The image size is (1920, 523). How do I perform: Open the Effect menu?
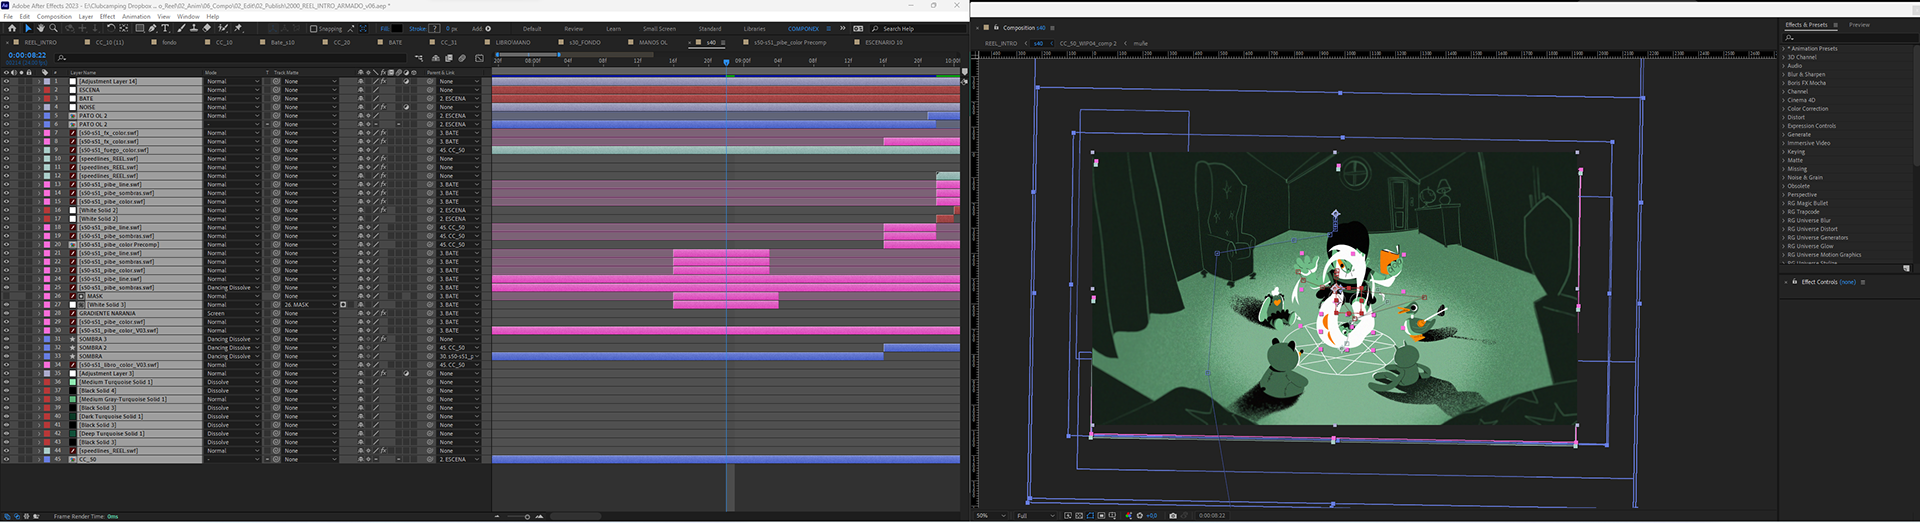(108, 17)
